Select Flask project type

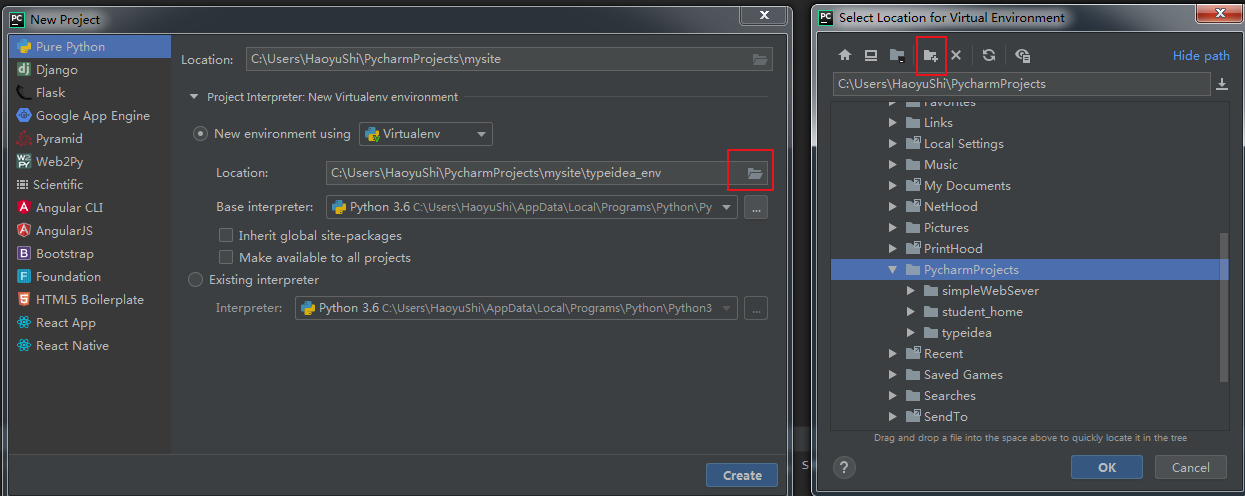[90, 93]
